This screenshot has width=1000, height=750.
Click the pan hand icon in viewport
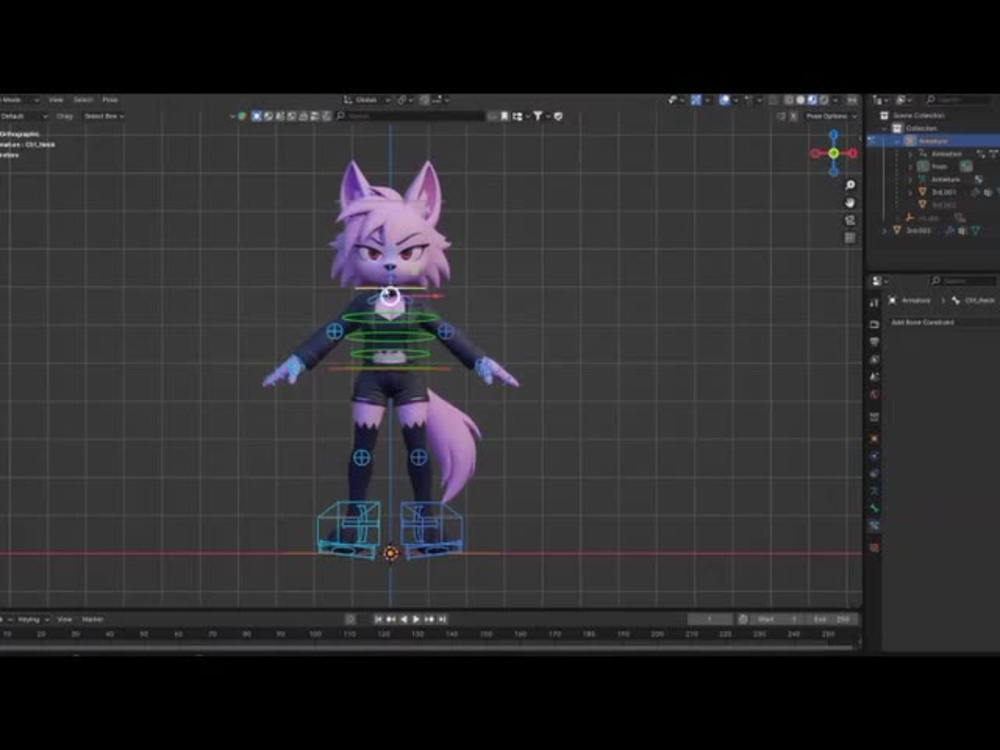tap(850, 203)
